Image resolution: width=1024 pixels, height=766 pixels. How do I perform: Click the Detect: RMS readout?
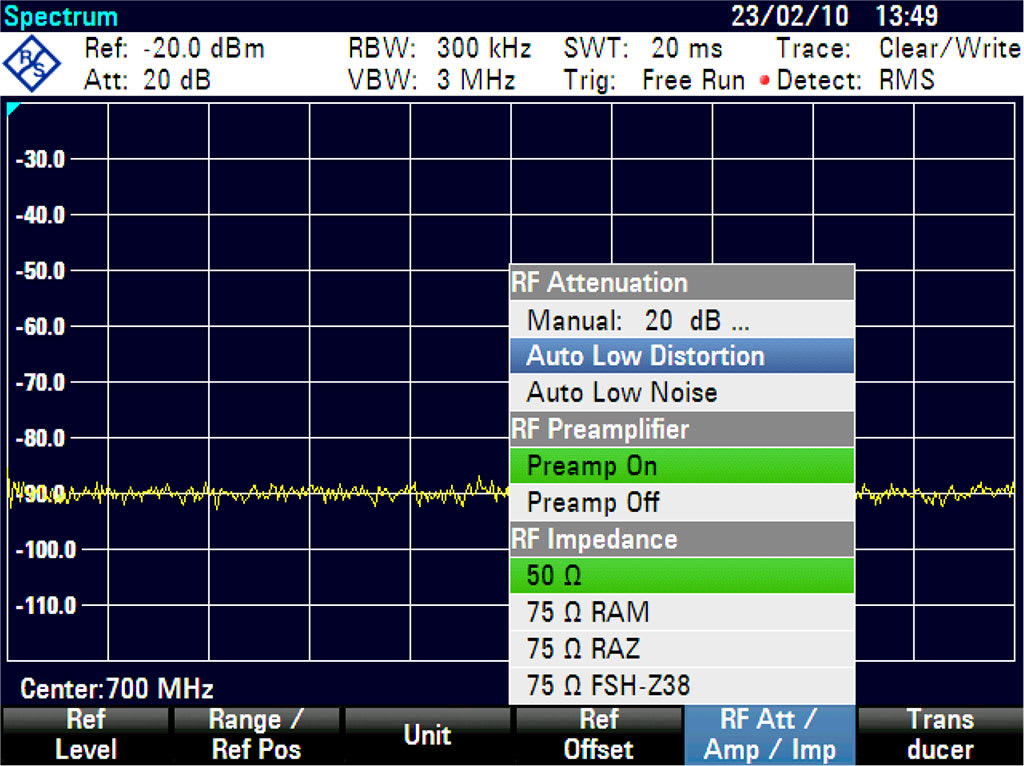click(856, 80)
